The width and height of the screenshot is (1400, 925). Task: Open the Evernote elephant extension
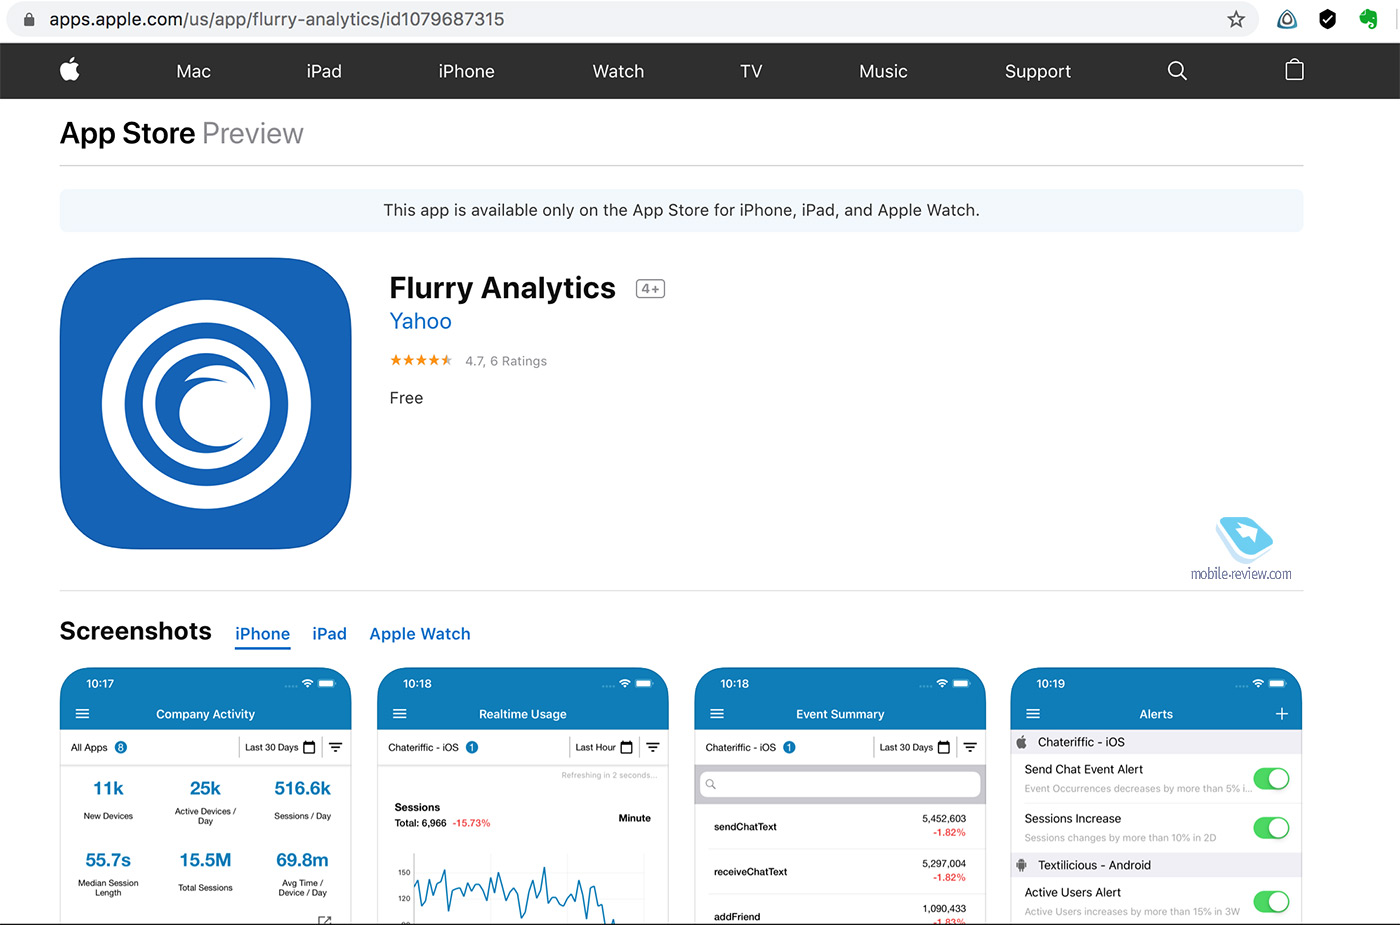point(1368,19)
